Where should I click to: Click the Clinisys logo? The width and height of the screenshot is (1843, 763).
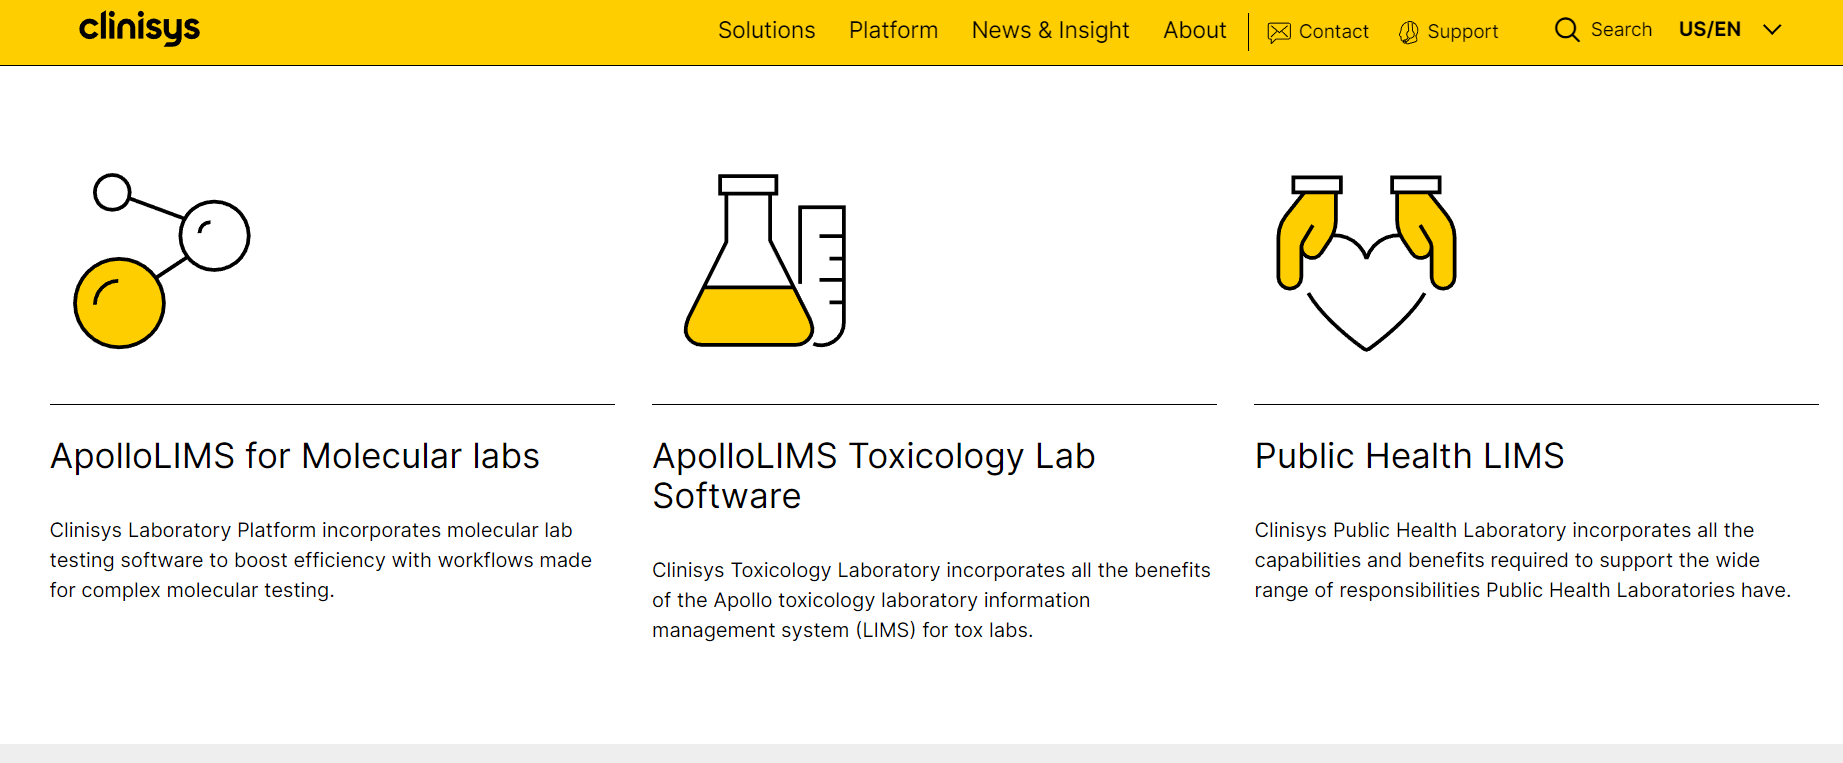(x=139, y=28)
